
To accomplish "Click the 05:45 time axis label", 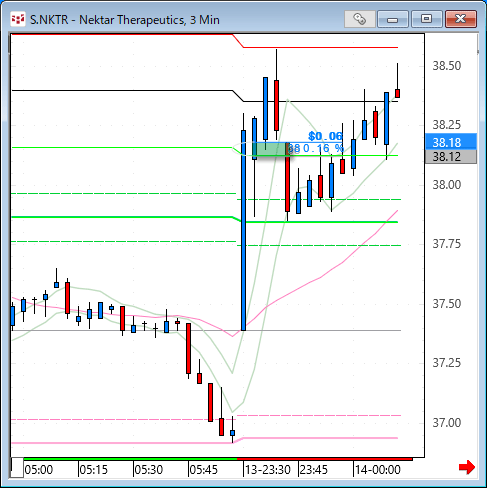I will point(203,470).
